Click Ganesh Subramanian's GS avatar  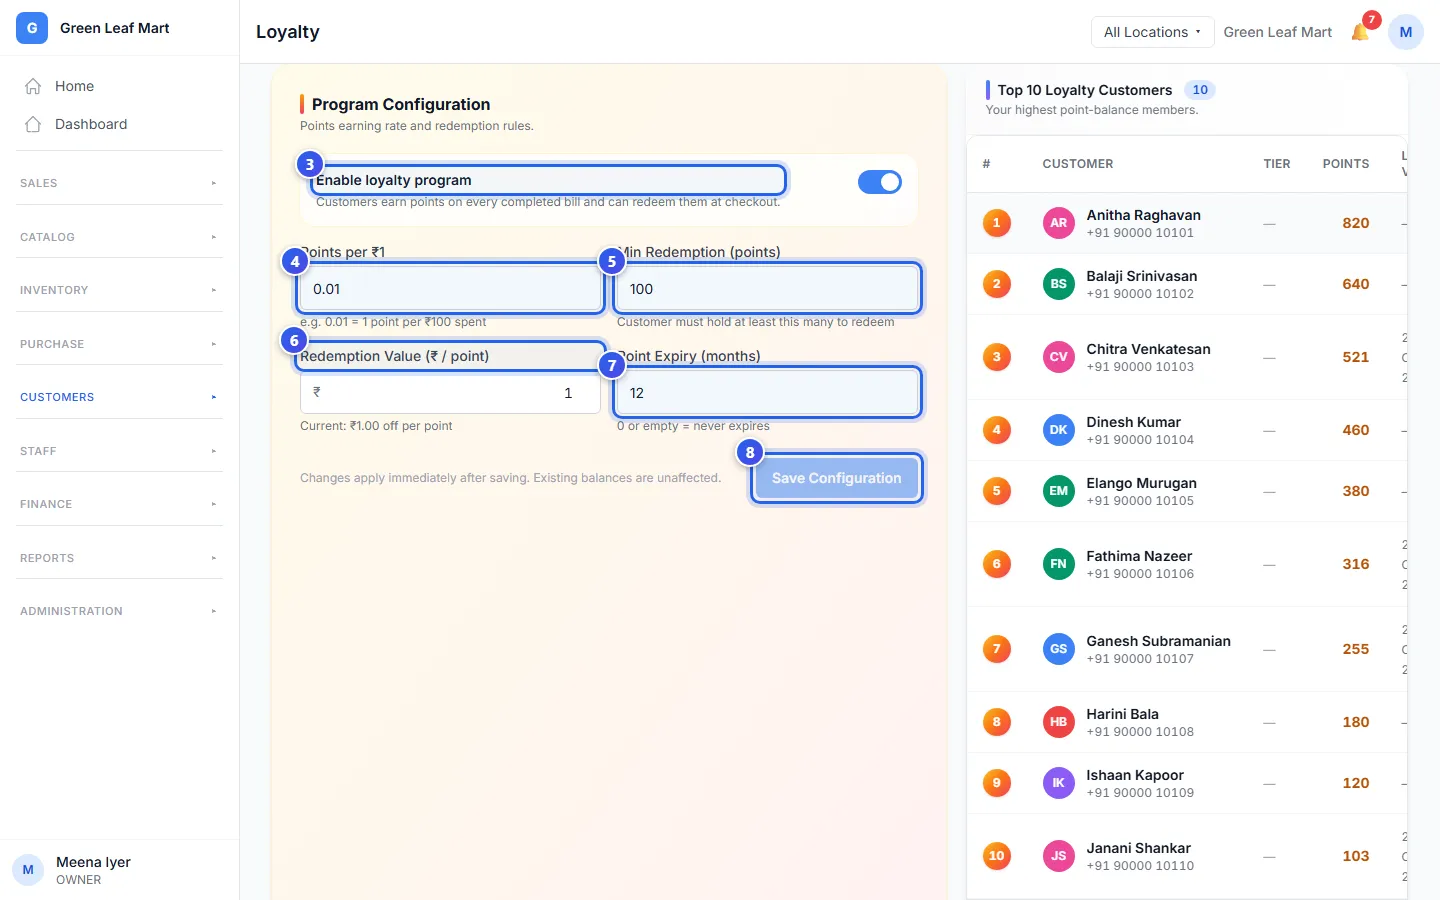pyautogui.click(x=1059, y=649)
